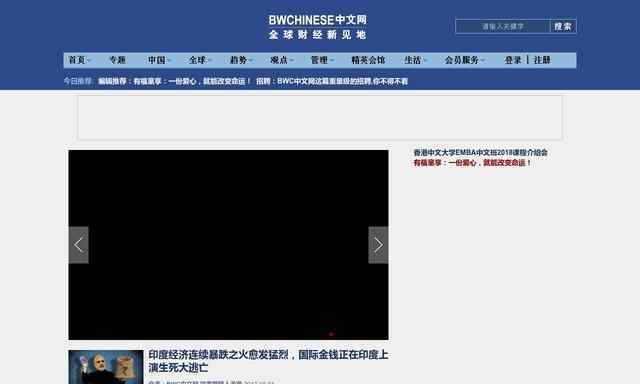The image size is (640, 384).
Task: Click the empty banner ad area
Action: (x=320, y=118)
